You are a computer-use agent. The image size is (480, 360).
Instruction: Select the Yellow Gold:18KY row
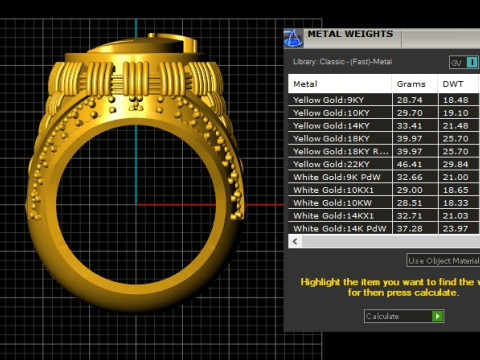tap(384, 139)
